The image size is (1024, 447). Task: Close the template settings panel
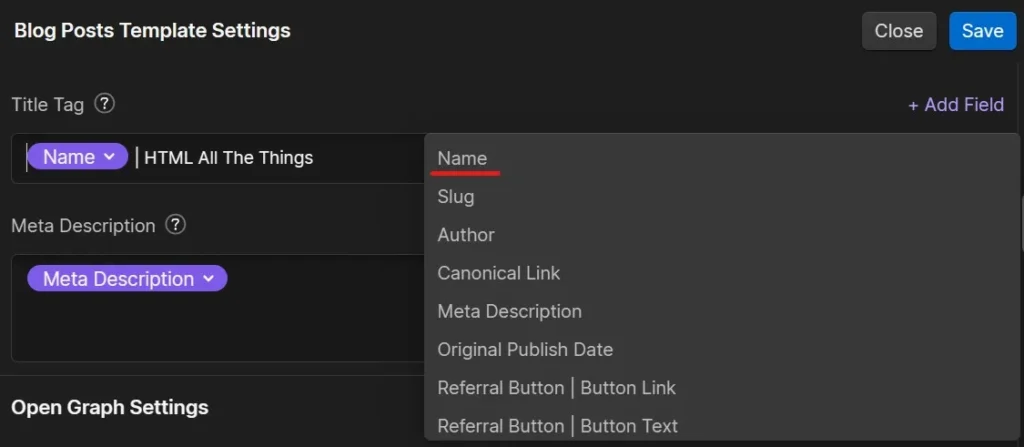click(x=898, y=31)
